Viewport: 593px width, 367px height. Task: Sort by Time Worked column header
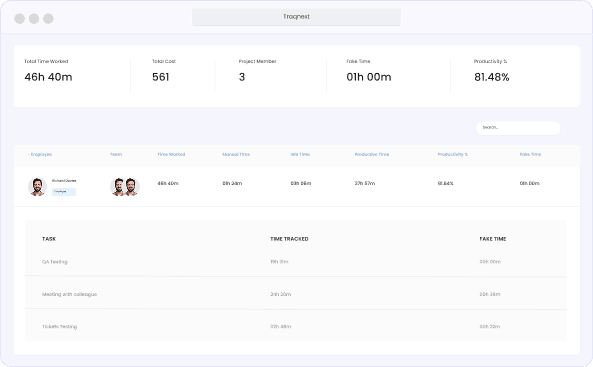(x=171, y=154)
